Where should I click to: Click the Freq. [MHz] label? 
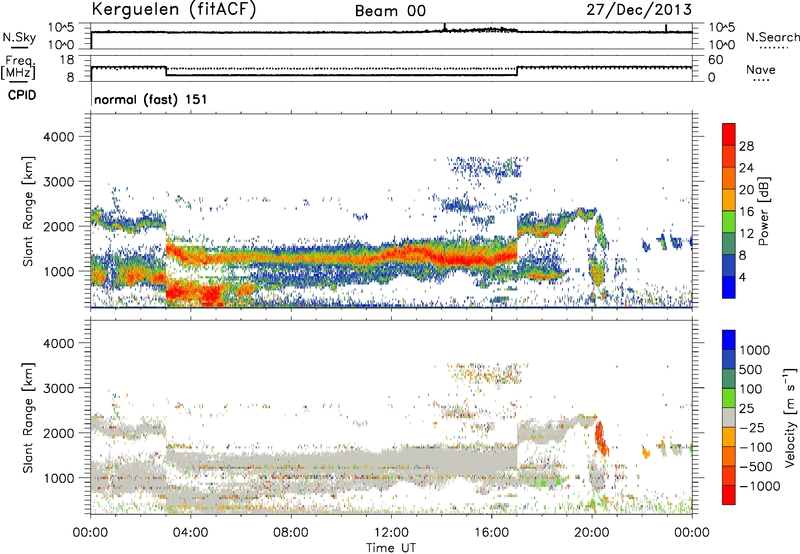click(x=19, y=67)
